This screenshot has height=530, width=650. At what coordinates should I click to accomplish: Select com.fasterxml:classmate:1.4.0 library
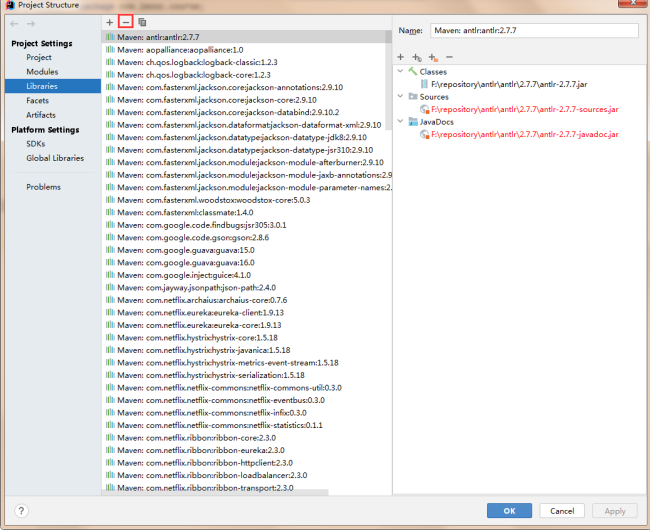coord(247,213)
